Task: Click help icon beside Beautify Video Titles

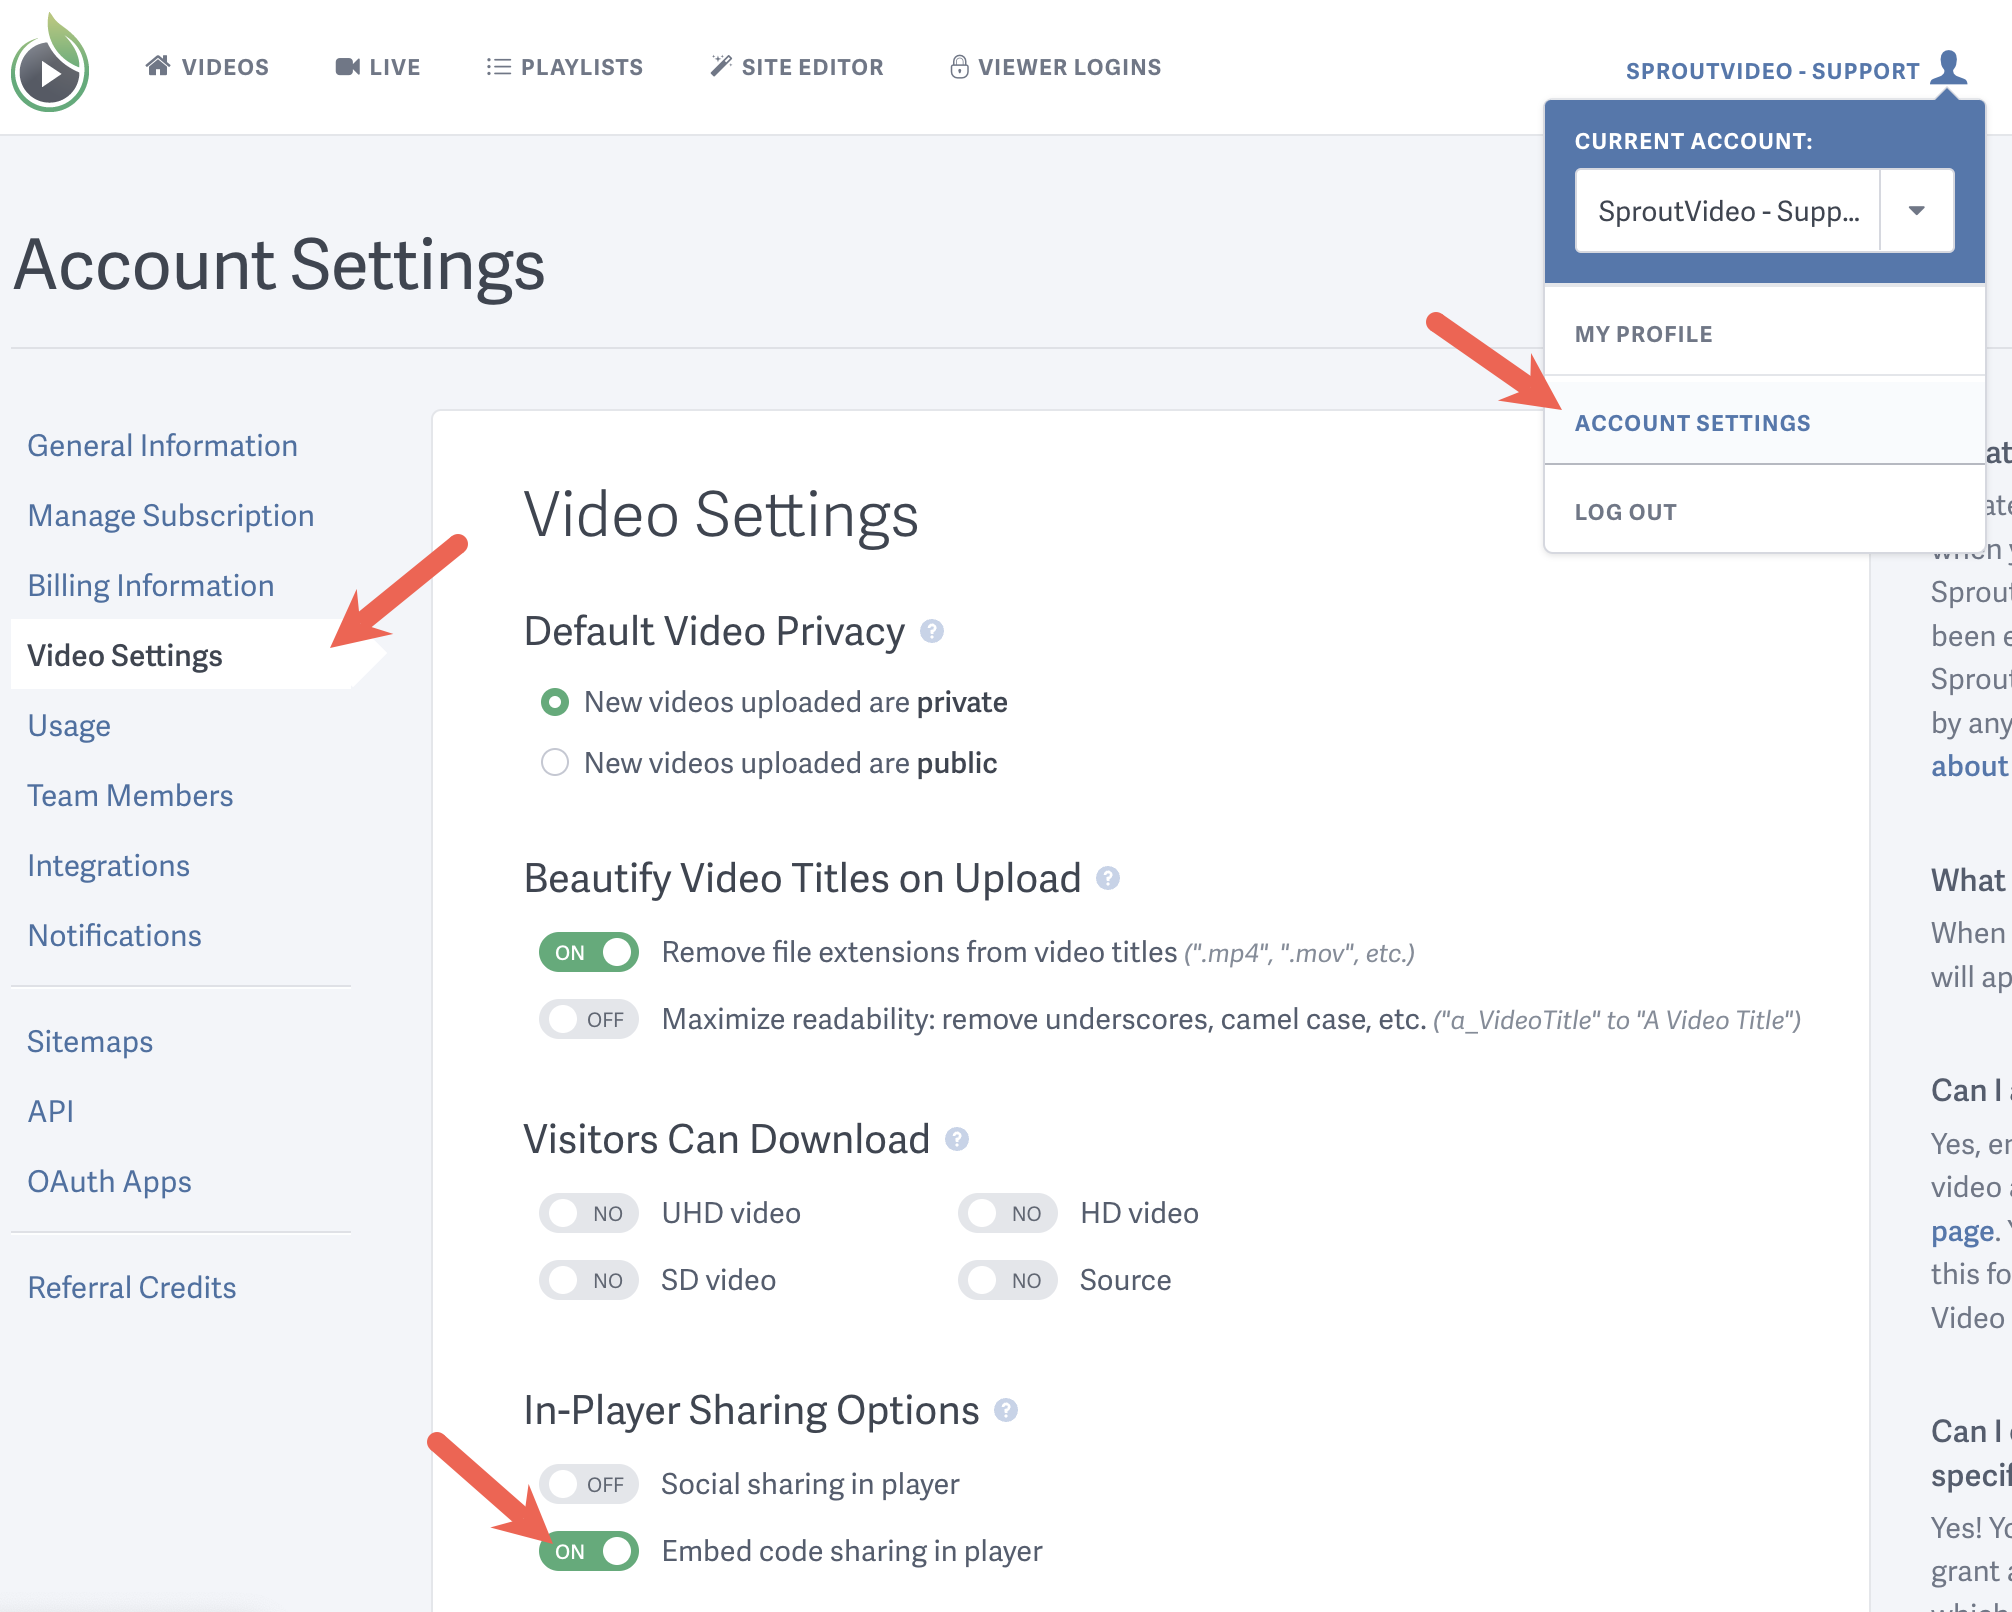Action: coord(1108,878)
